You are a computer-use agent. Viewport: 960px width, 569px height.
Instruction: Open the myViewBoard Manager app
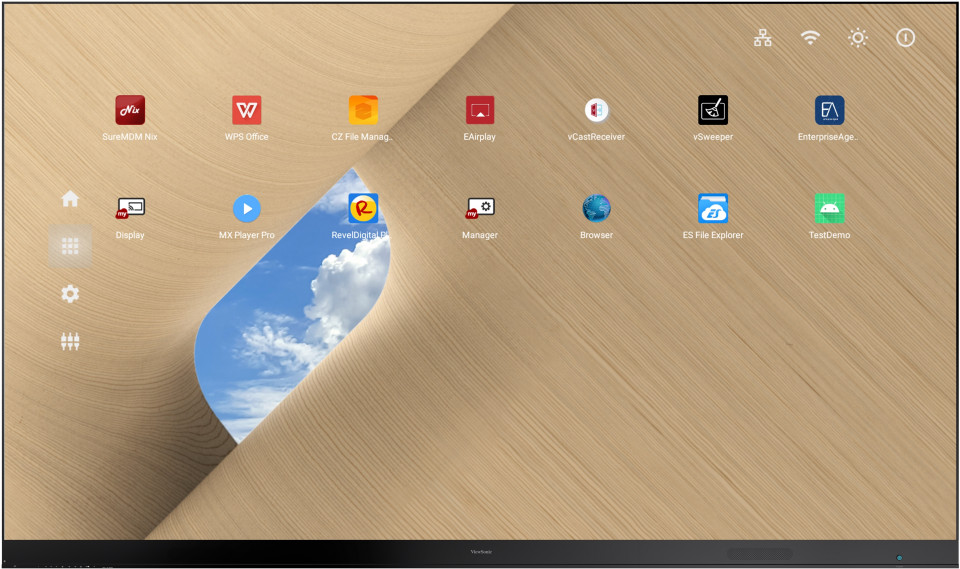[x=480, y=208]
